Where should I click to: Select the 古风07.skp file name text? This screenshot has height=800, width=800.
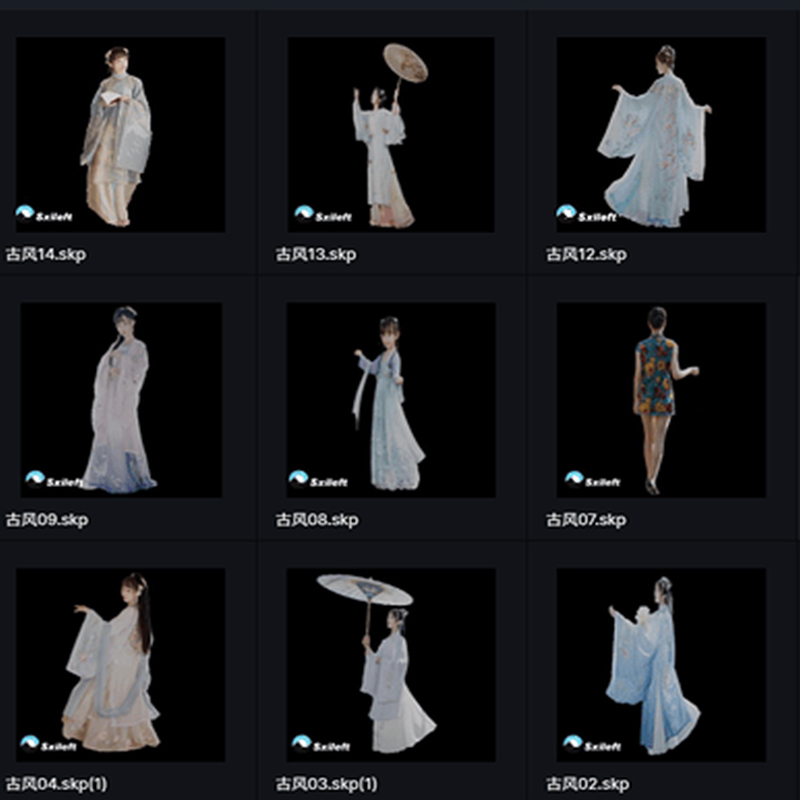(586, 520)
